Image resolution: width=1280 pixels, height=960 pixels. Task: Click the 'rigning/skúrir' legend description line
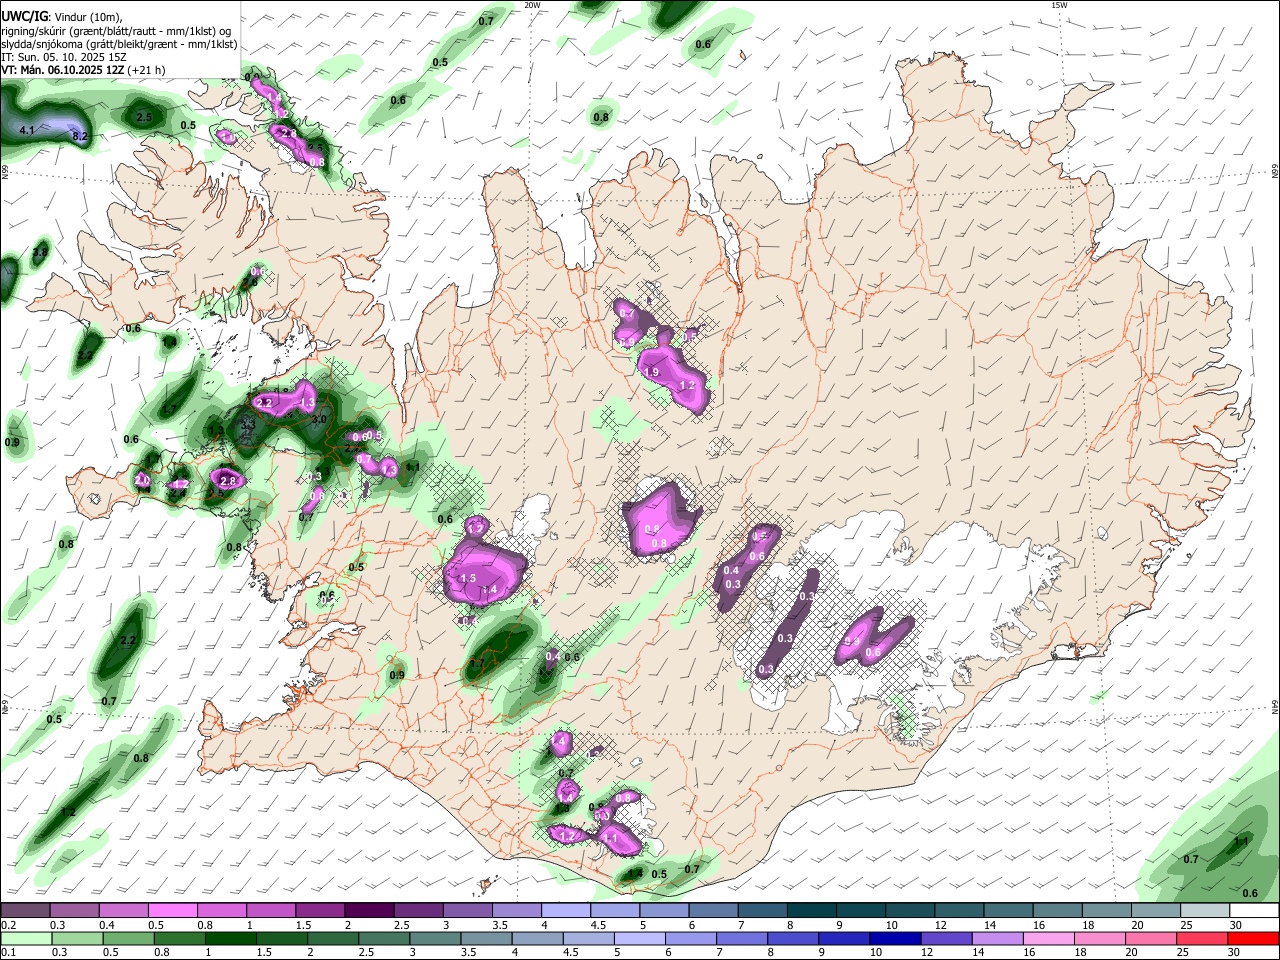click(x=116, y=31)
